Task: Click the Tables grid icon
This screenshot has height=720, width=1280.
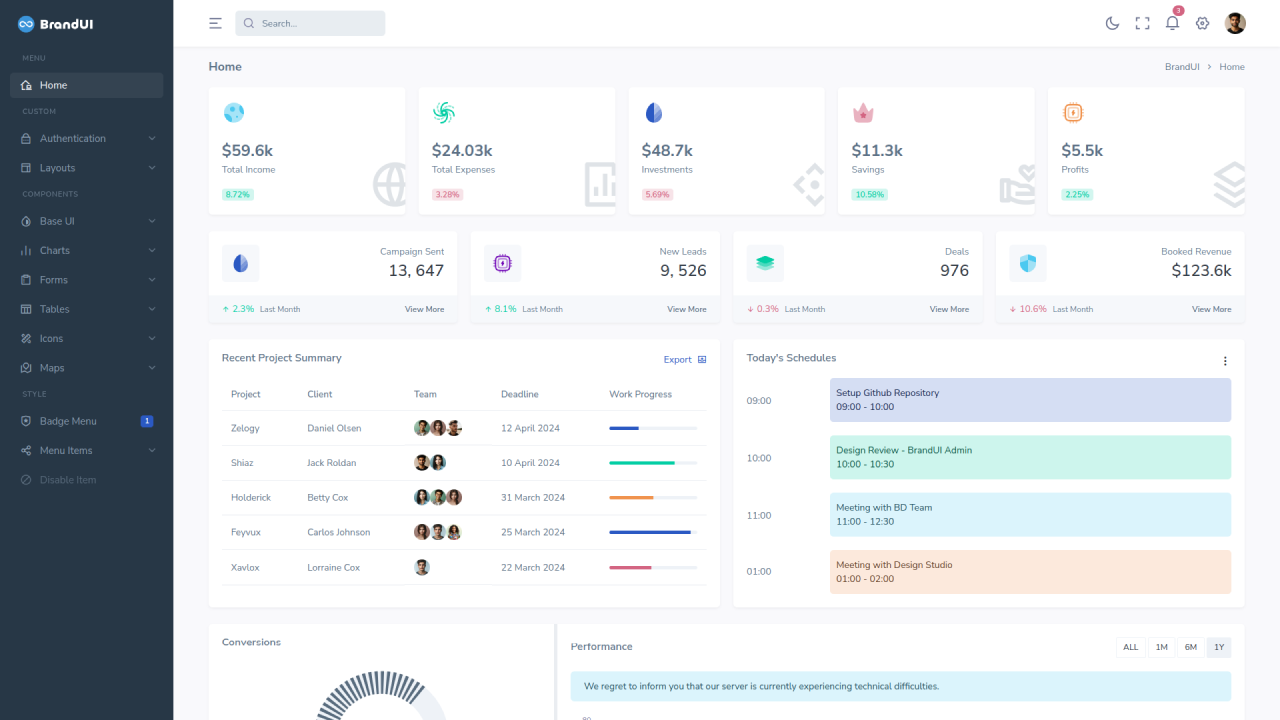Action: tap(27, 310)
